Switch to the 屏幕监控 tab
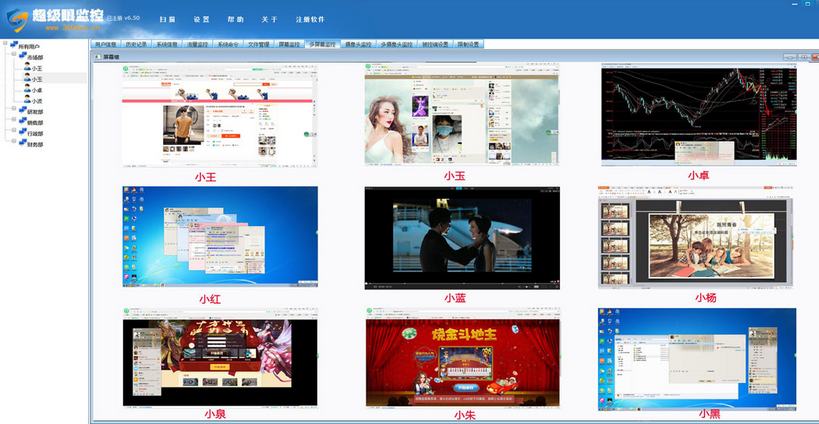This screenshot has height=424, width=819. 289,44
